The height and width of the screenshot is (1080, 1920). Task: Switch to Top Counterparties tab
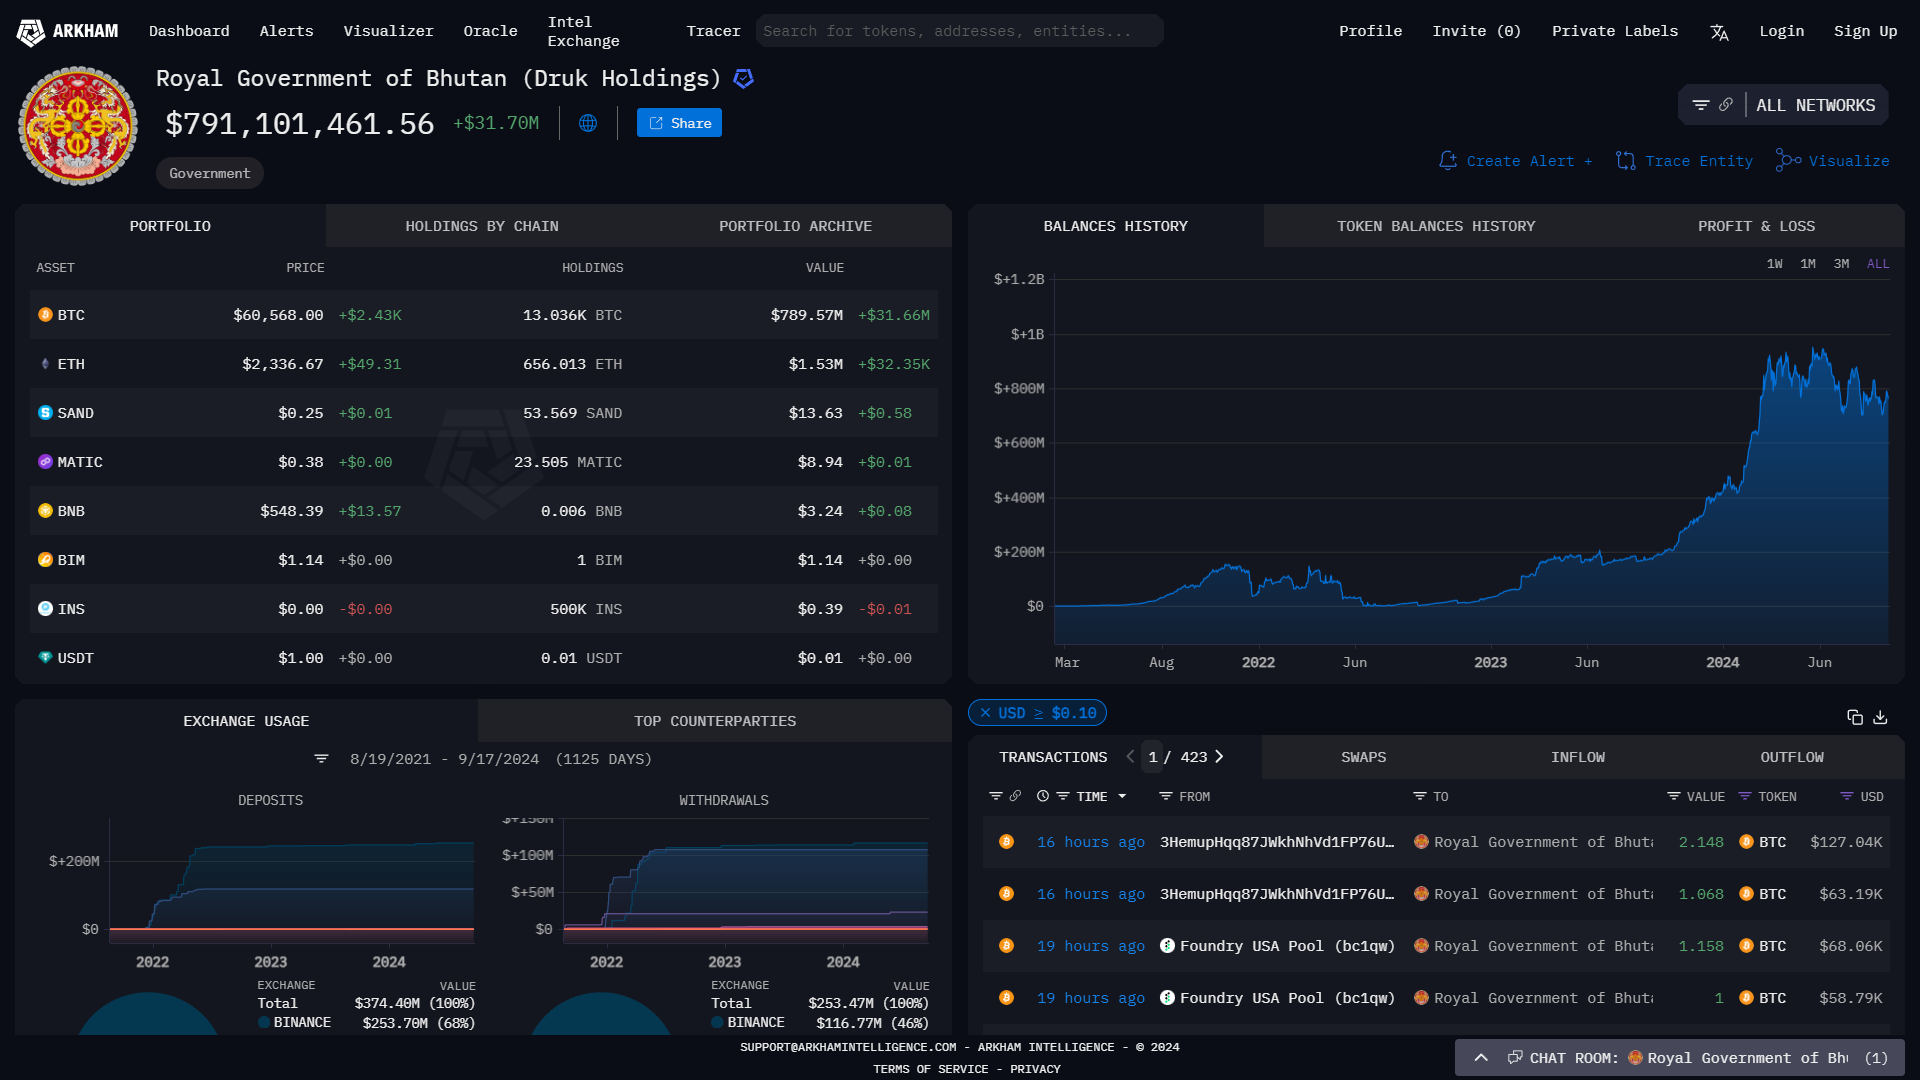pos(715,721)
